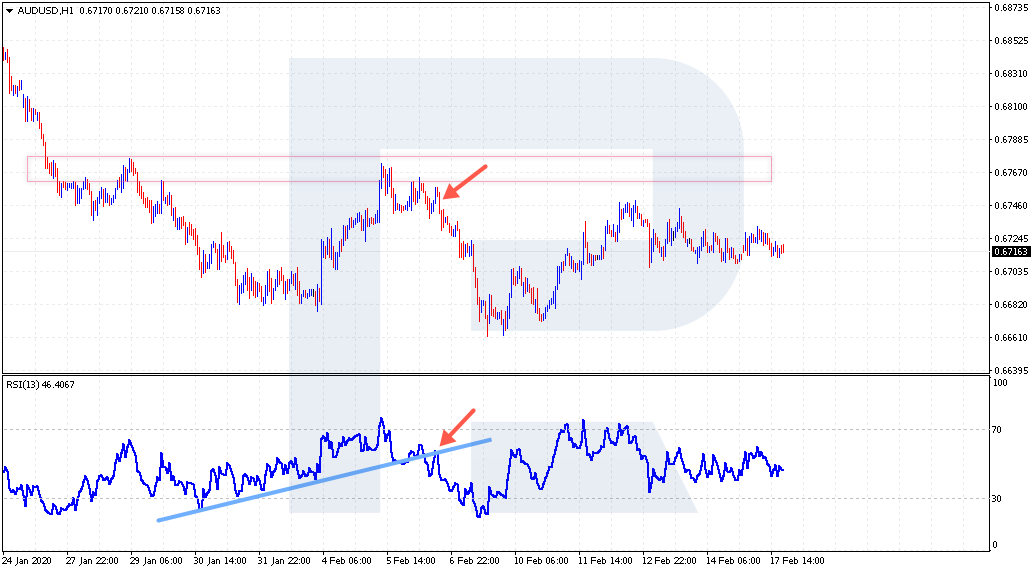Click the 10 Feb 06:00 time label

click(541, 561)
